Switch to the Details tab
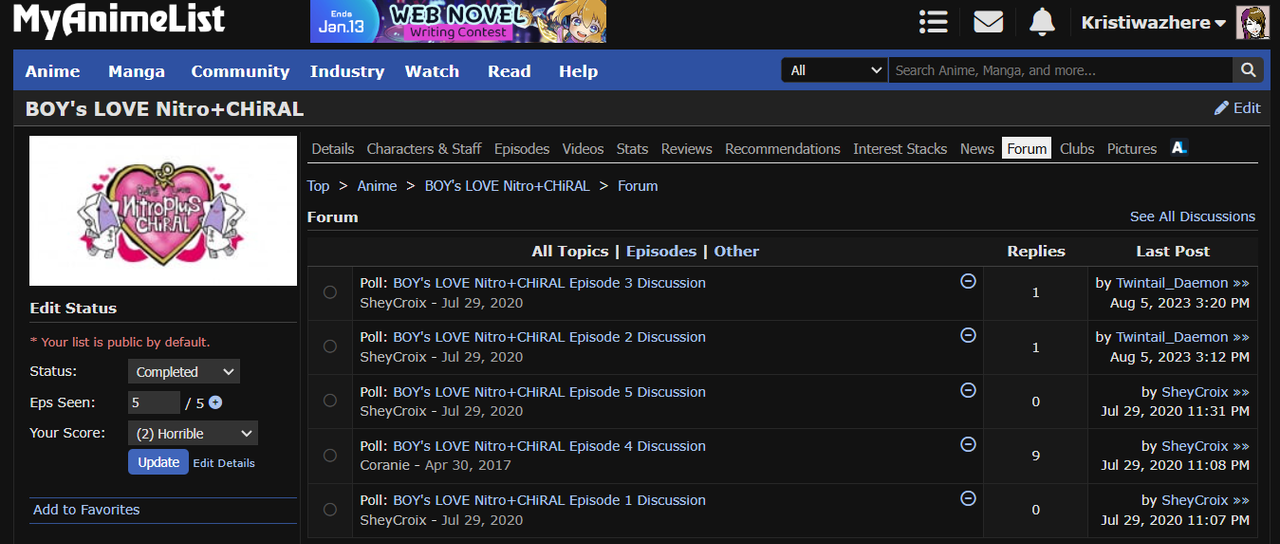This screenshot has height=544, width=1280. click(333, 148)
